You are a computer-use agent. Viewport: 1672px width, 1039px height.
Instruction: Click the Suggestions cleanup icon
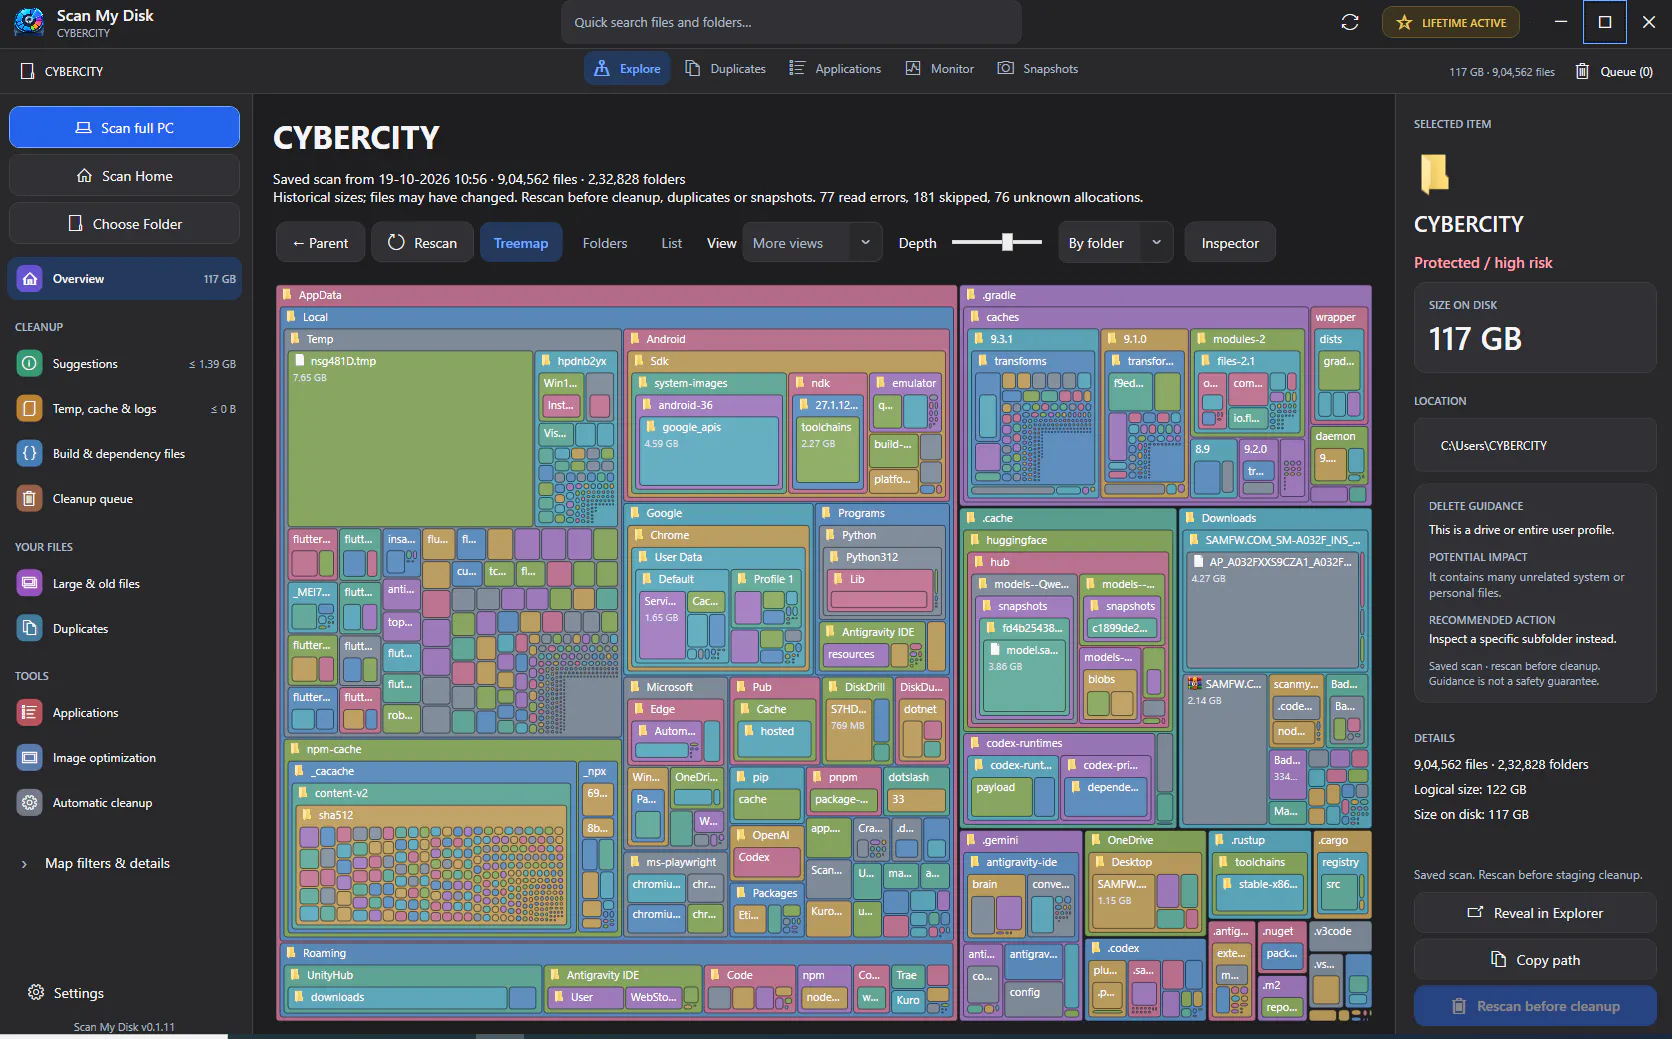(30, 364)
